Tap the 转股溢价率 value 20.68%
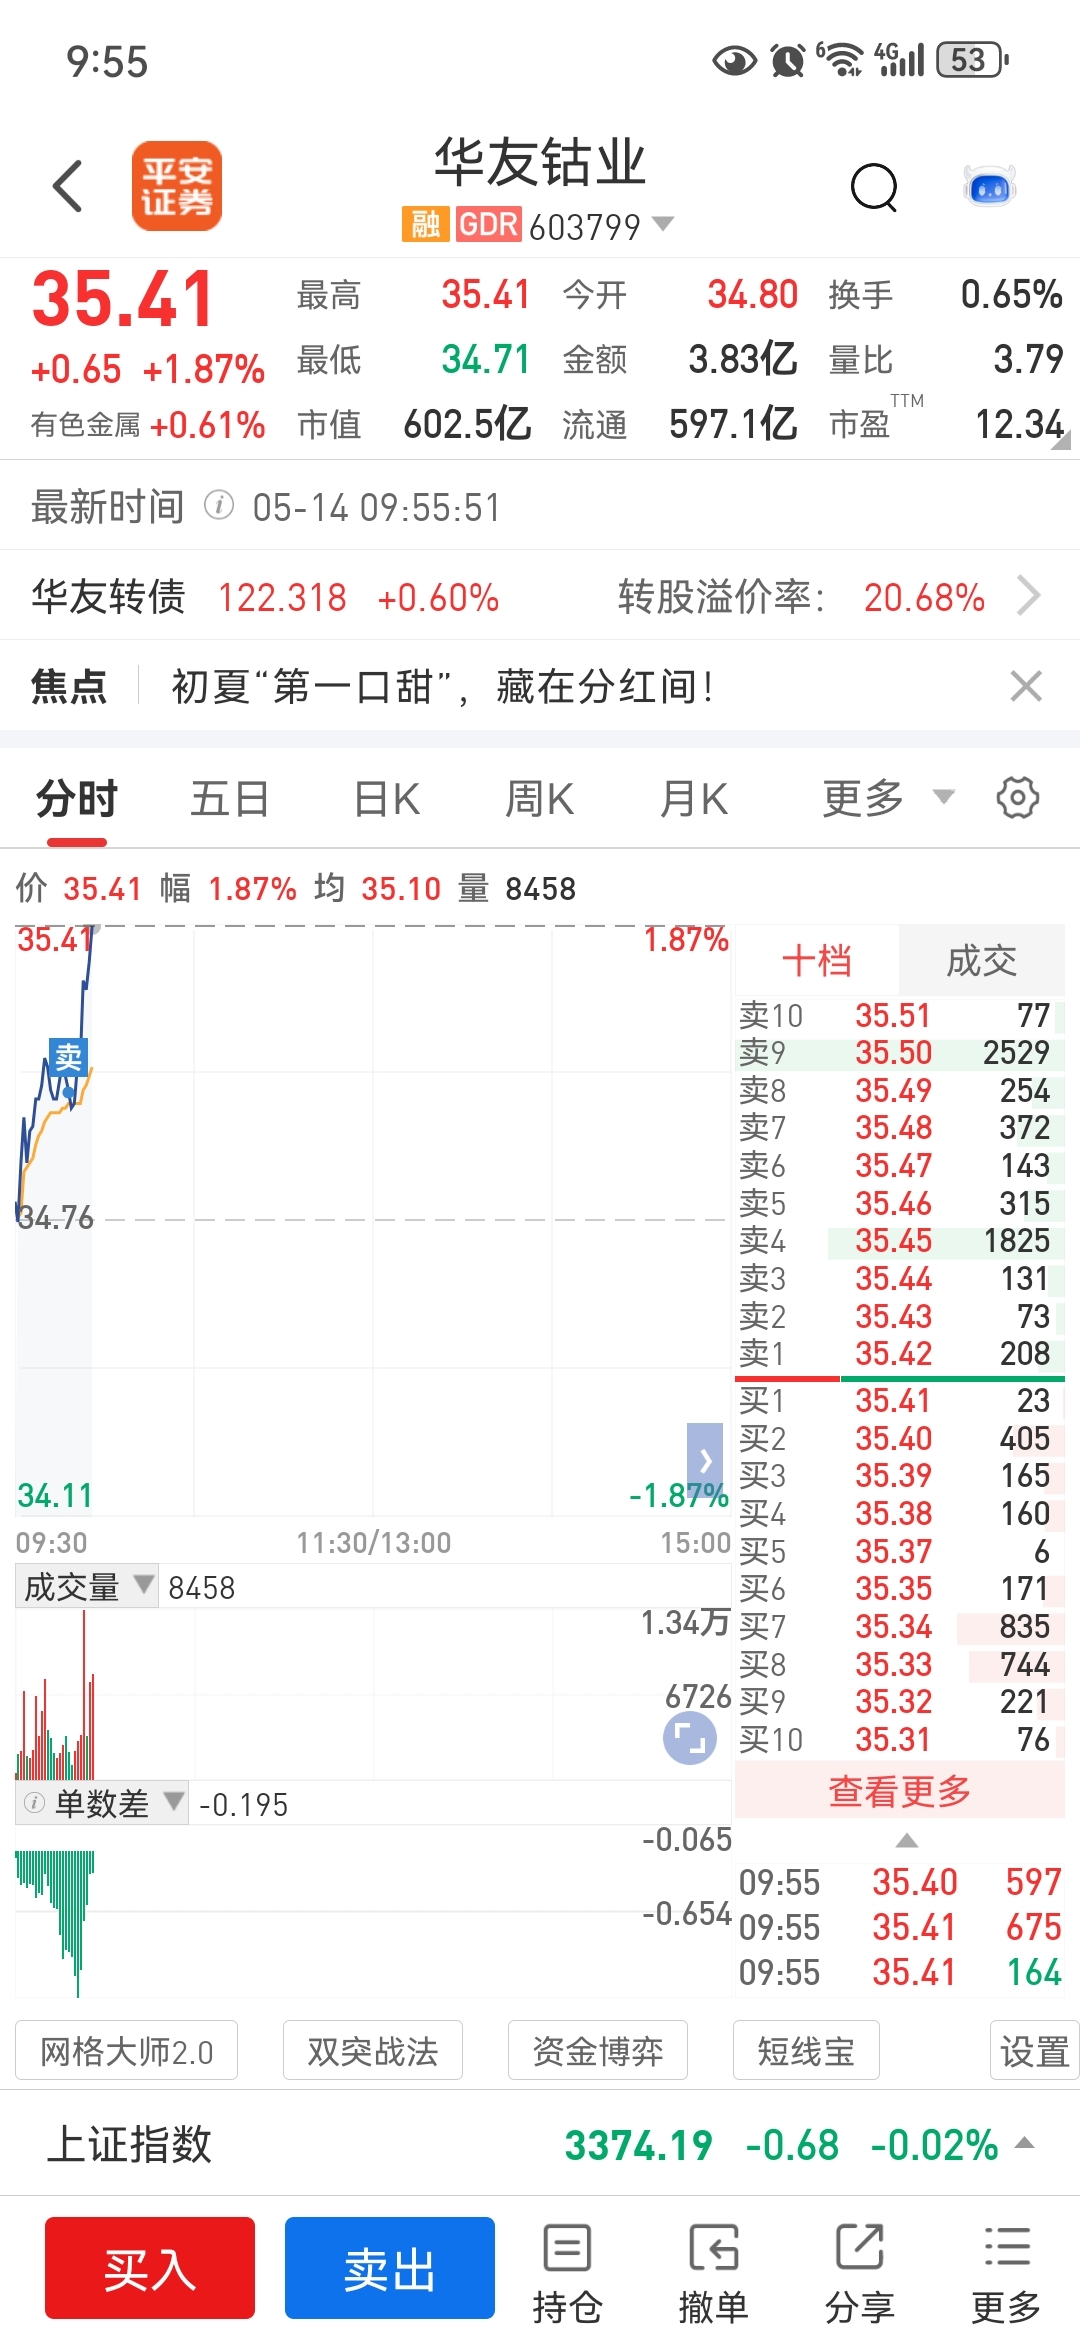1080x2340 pixels. (x=924, y=597)
